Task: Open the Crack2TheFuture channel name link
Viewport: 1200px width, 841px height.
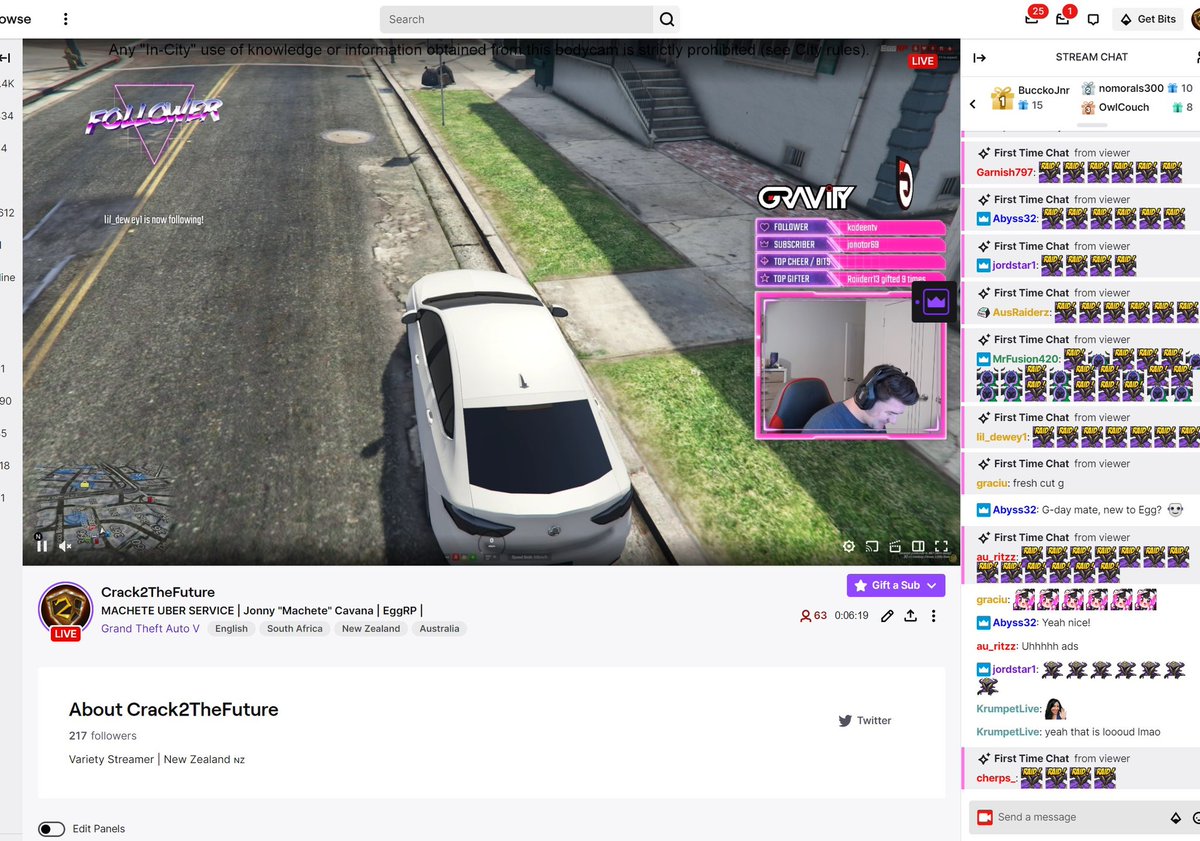Action: pos(158,592)
